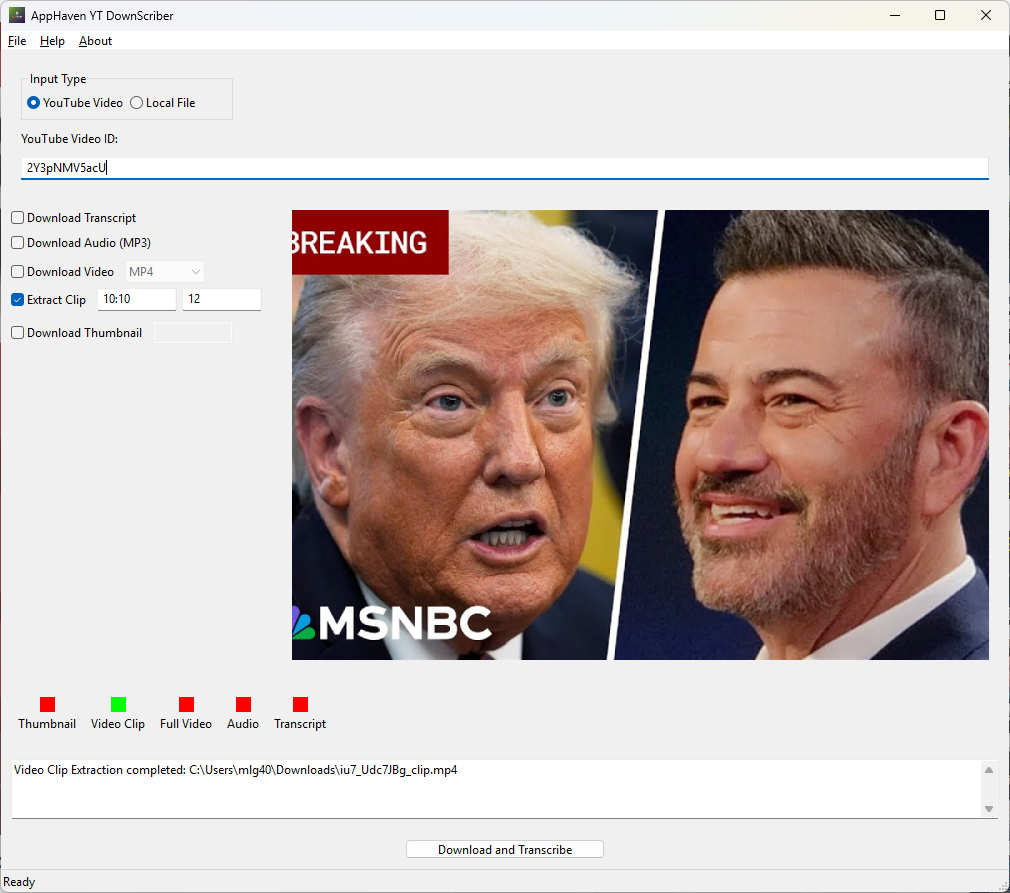This screenshot has width=1010, height=893.
Task: Click the green Video Clip status indicator
Action: [x=118, y=705]
